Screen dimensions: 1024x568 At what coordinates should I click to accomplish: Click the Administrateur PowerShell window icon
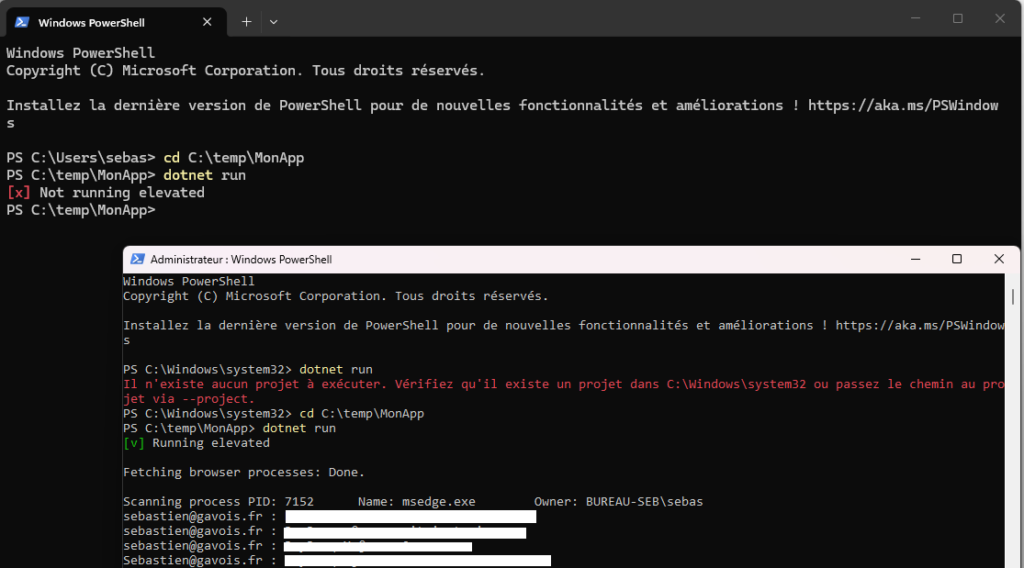(137, 259)
